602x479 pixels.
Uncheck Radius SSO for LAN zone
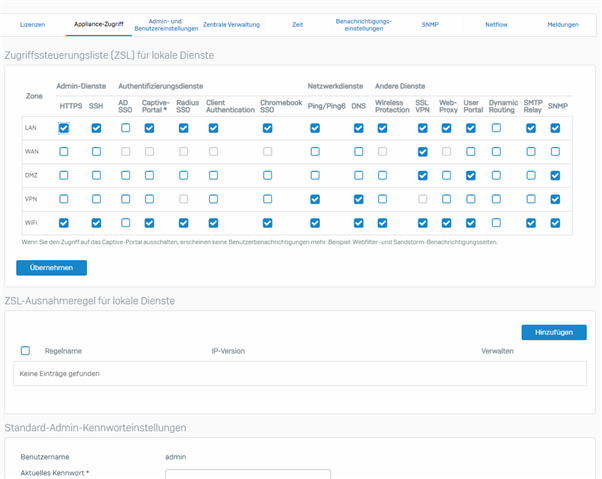184,128
